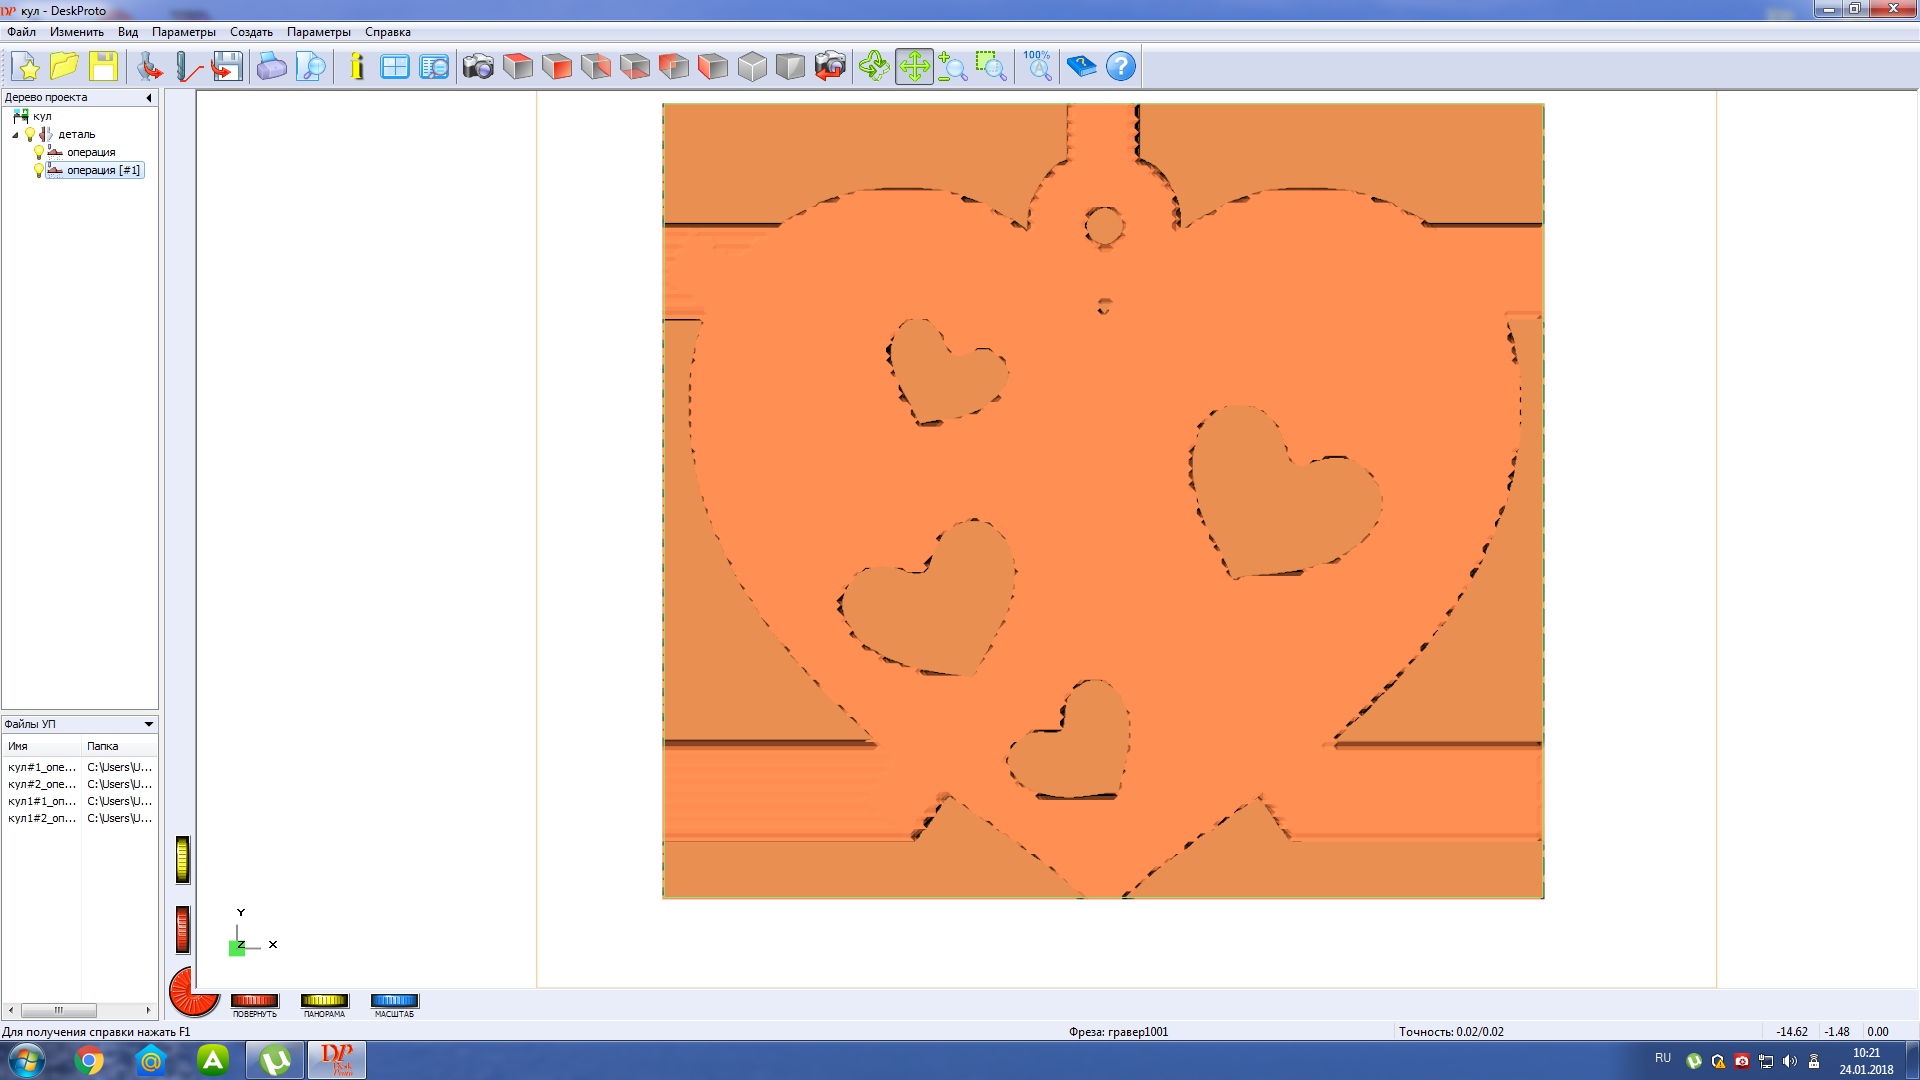
Task: Open the print preview magnifier icon
Action: click(x=312, y=67)
